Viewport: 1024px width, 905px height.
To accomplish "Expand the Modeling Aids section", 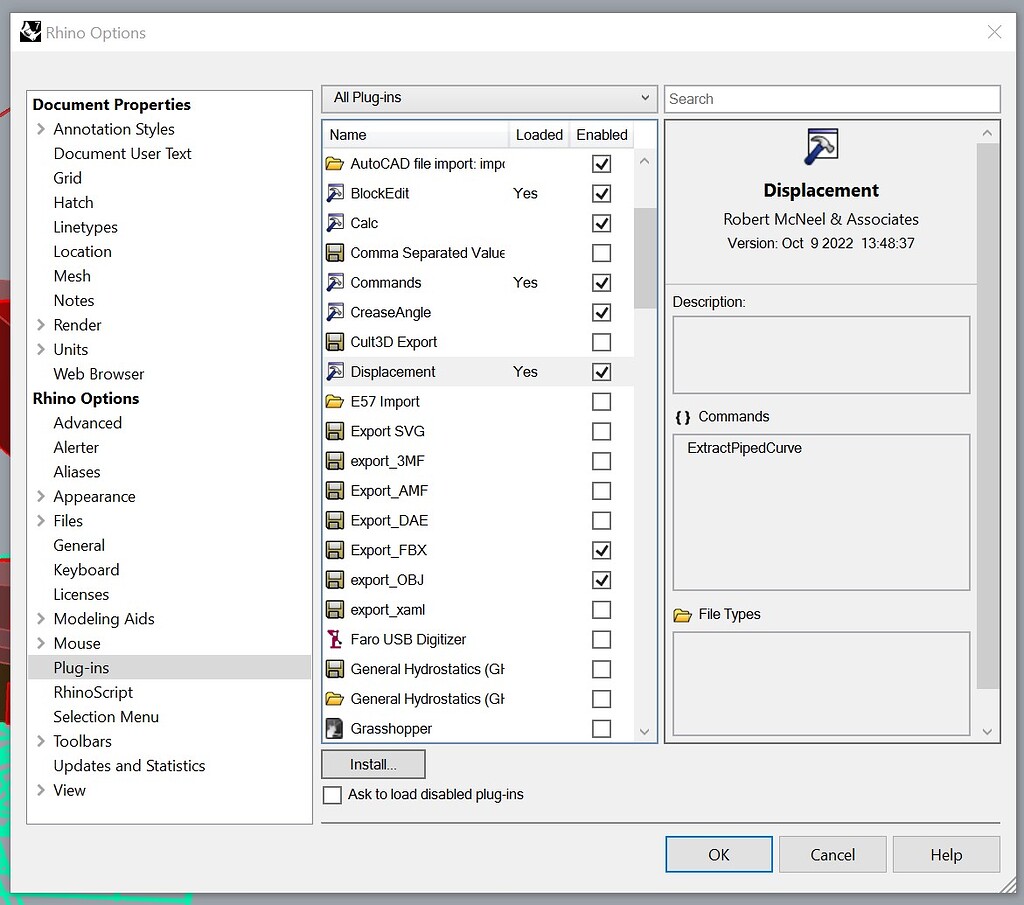I will pos(40,618).
